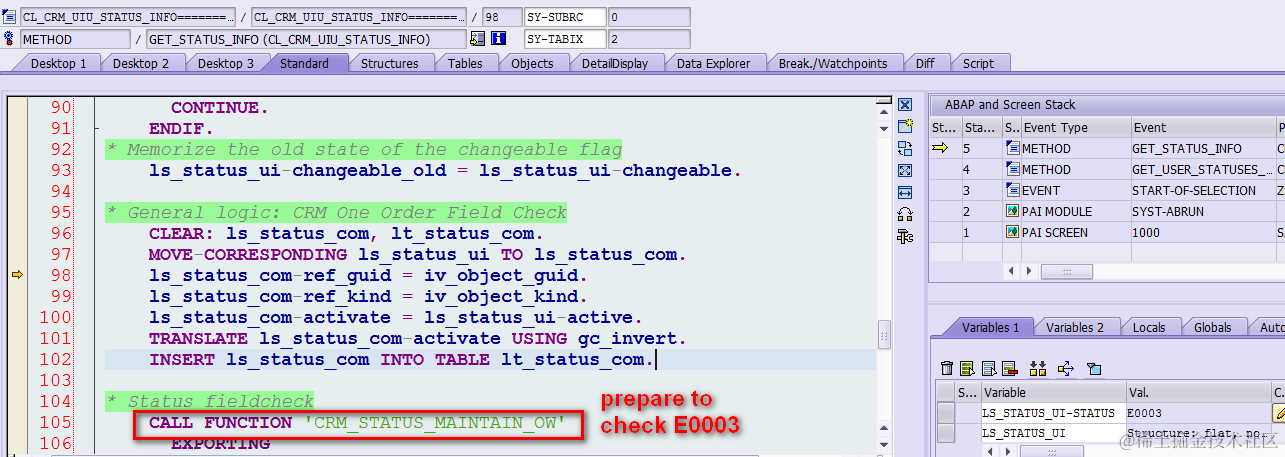The image size is (1285, 457).
Task: Click the row selector for LS_STATUS_UI-STATUS
Action: point(946,413)
